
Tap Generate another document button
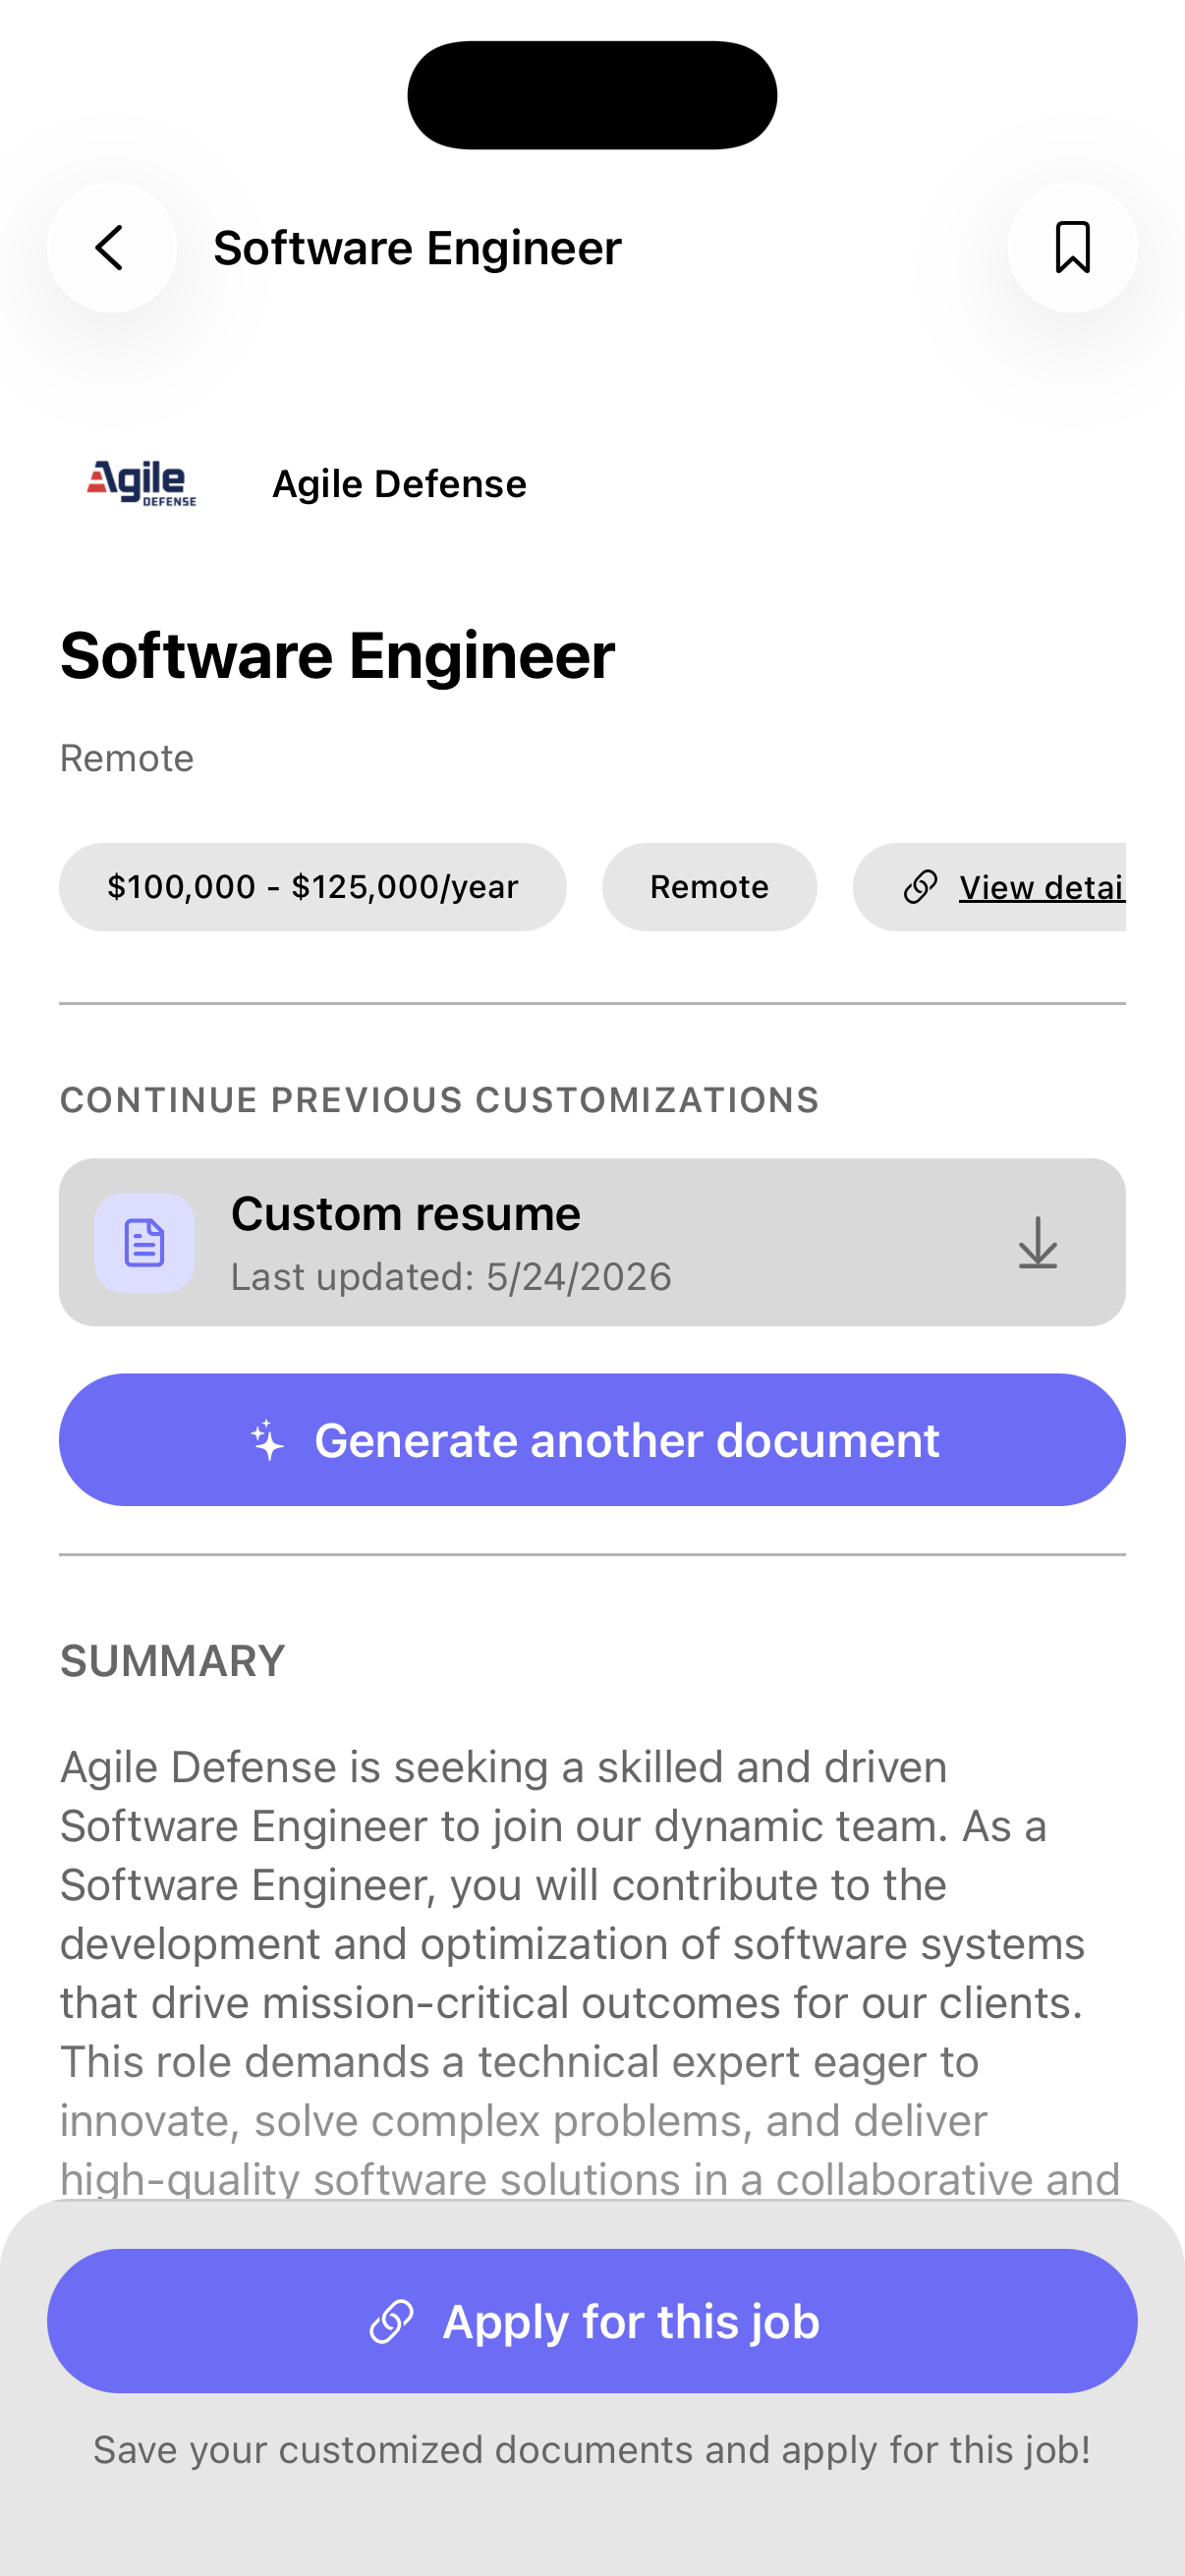pos(592,1439)
